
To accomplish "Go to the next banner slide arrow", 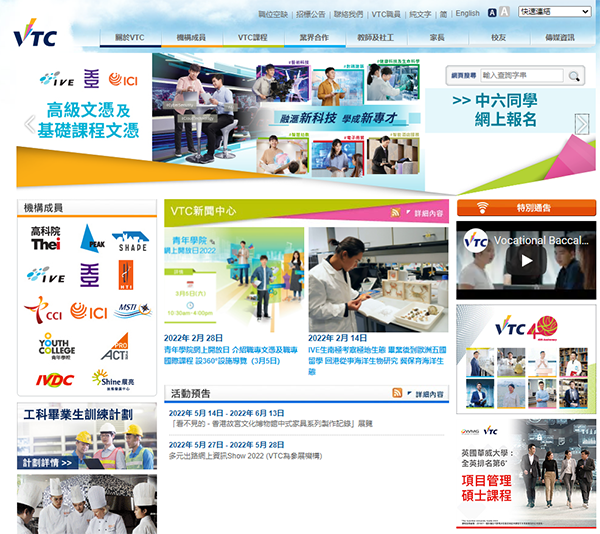I will click(582, 123).
